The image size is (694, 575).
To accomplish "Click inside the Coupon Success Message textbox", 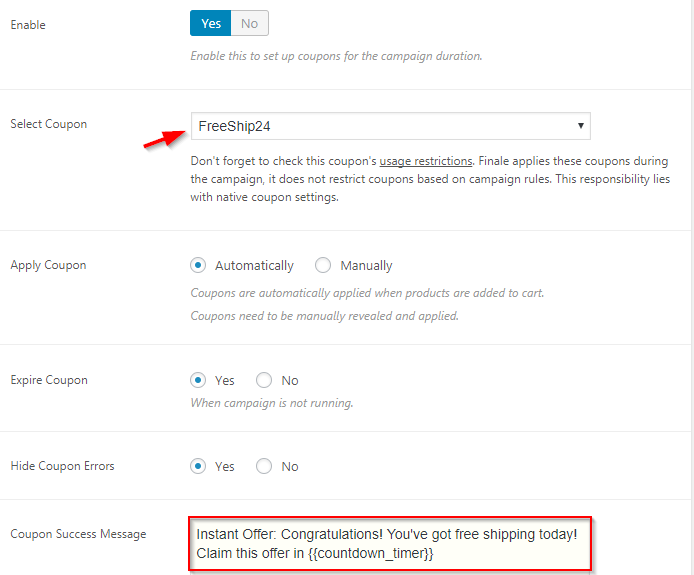I will (390, 544).
